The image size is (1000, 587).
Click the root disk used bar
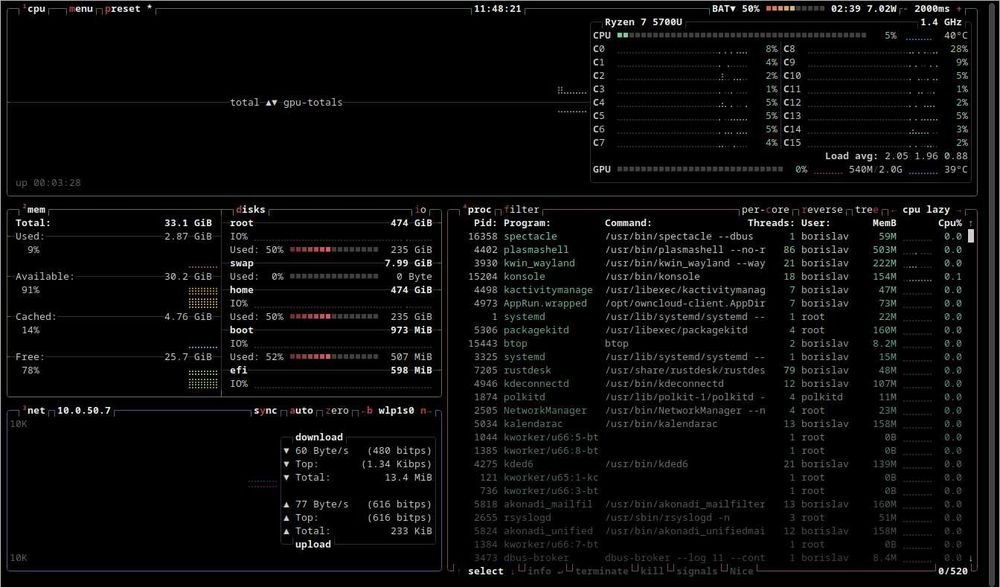(x=334, y=249)
